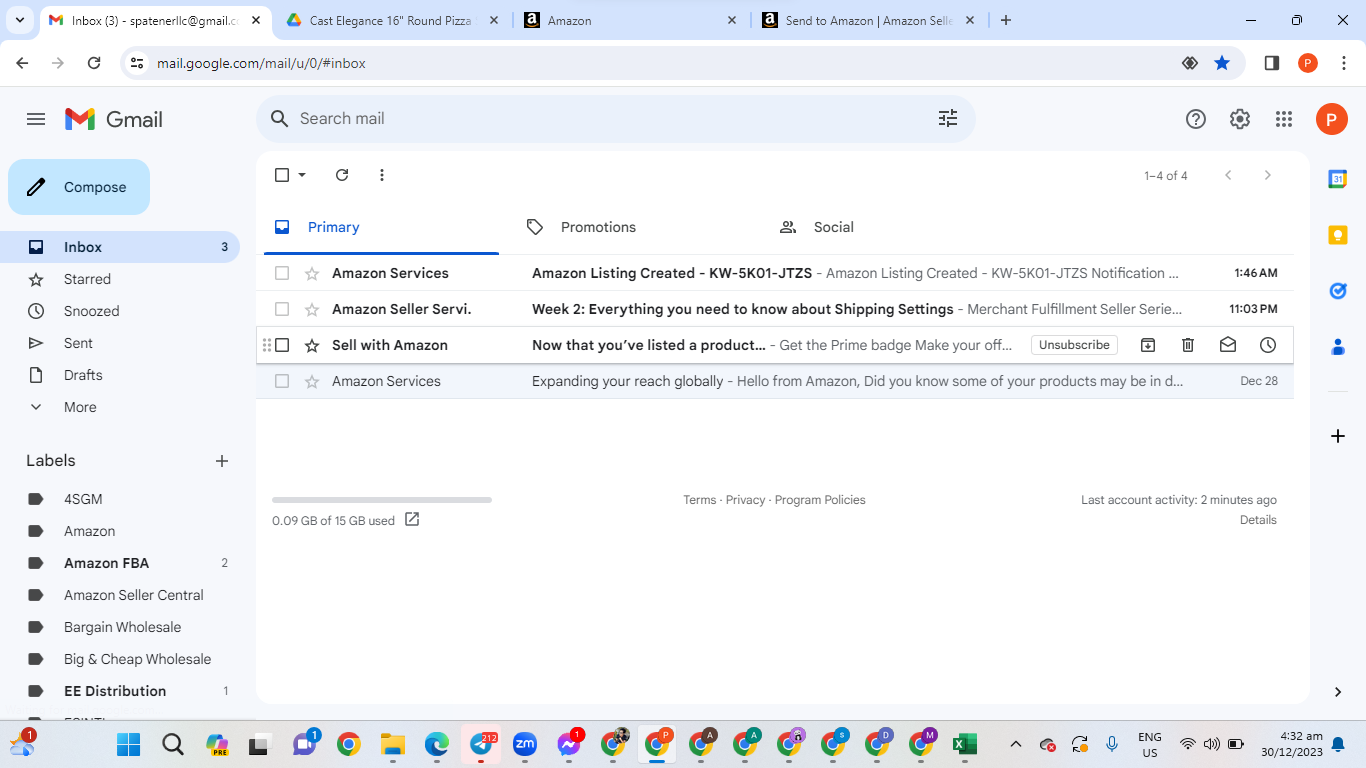Open the Gmail main menu hamburger icon

36,119
